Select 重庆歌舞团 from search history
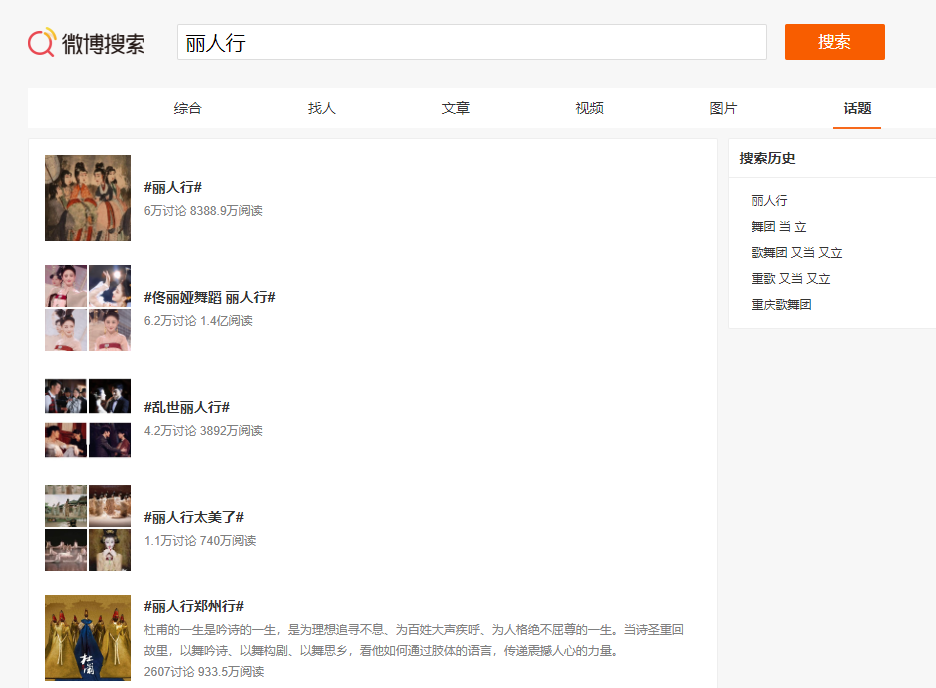The image size is (936, 688). (781, 305)
